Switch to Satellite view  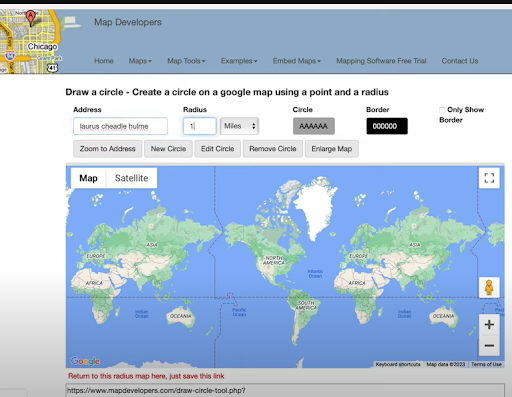tap(132, 178)
